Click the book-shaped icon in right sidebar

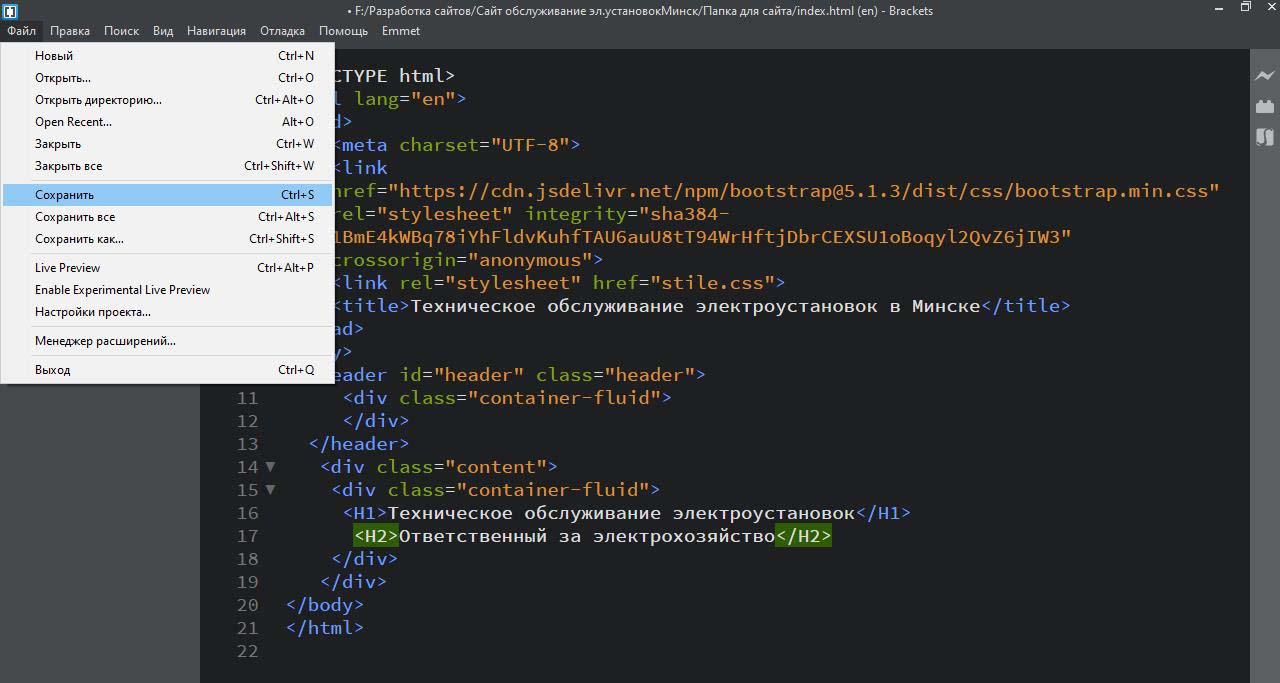click(x=1264, y=137)
